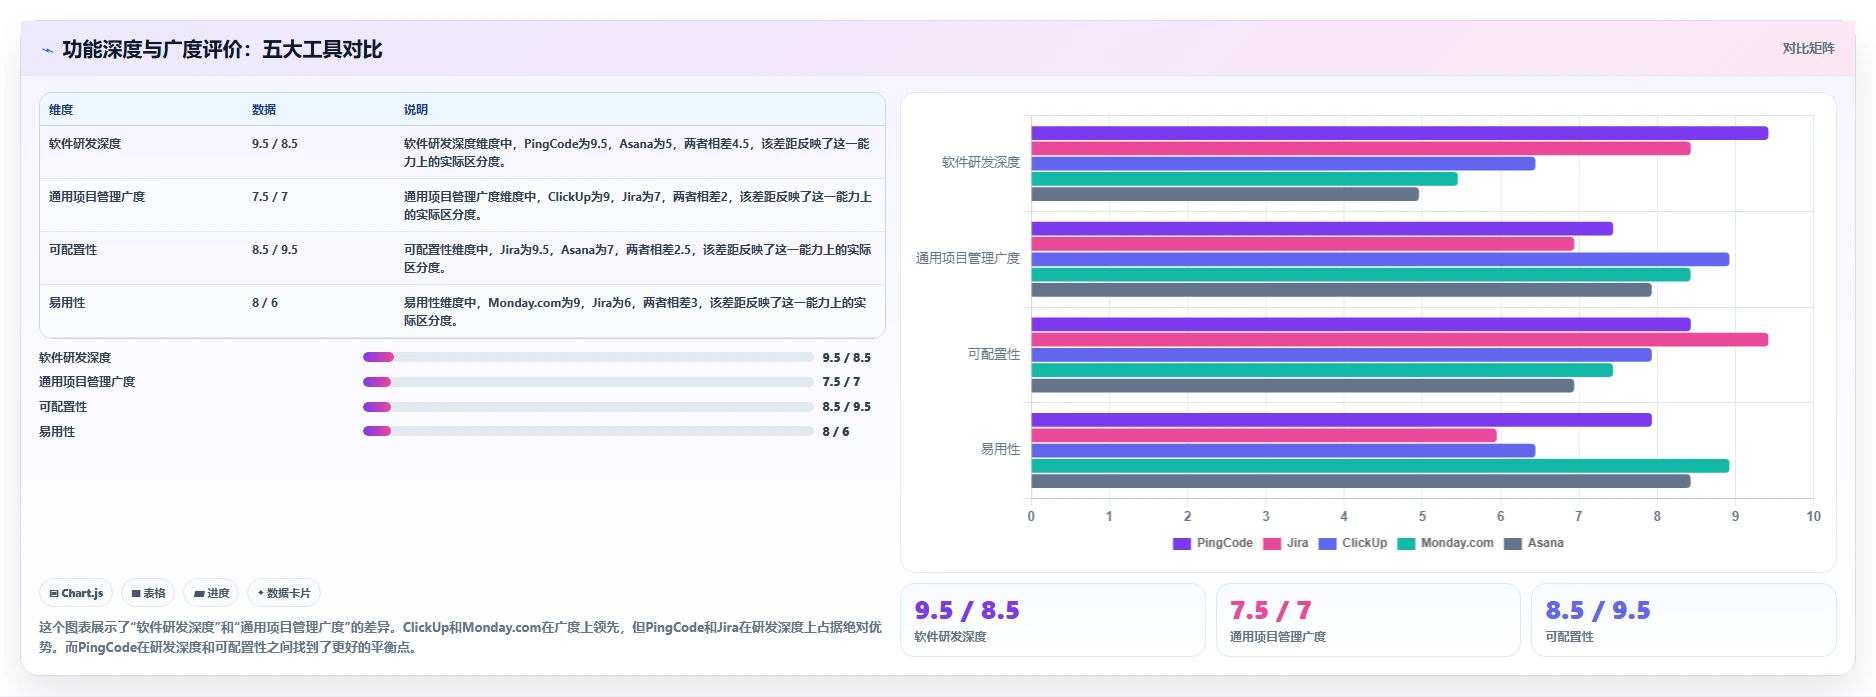Click the 表格 tag chip

click(x=148, y=593)
